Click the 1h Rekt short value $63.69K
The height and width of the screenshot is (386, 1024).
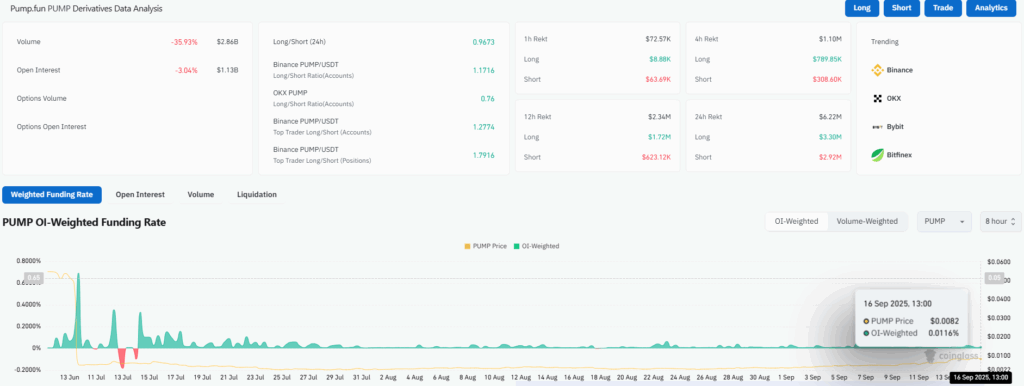(x=658, y=79)
